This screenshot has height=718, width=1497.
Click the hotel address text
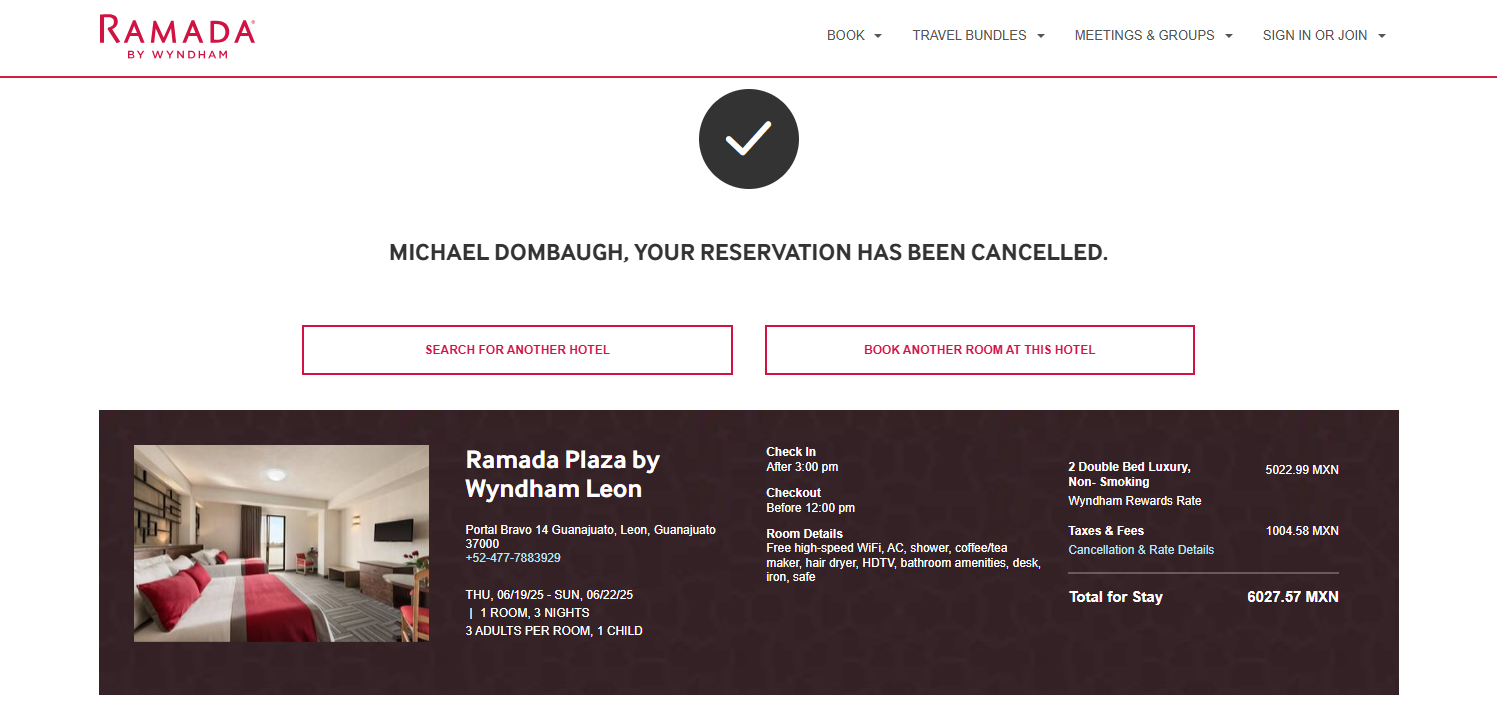click(x=590, y=536)
